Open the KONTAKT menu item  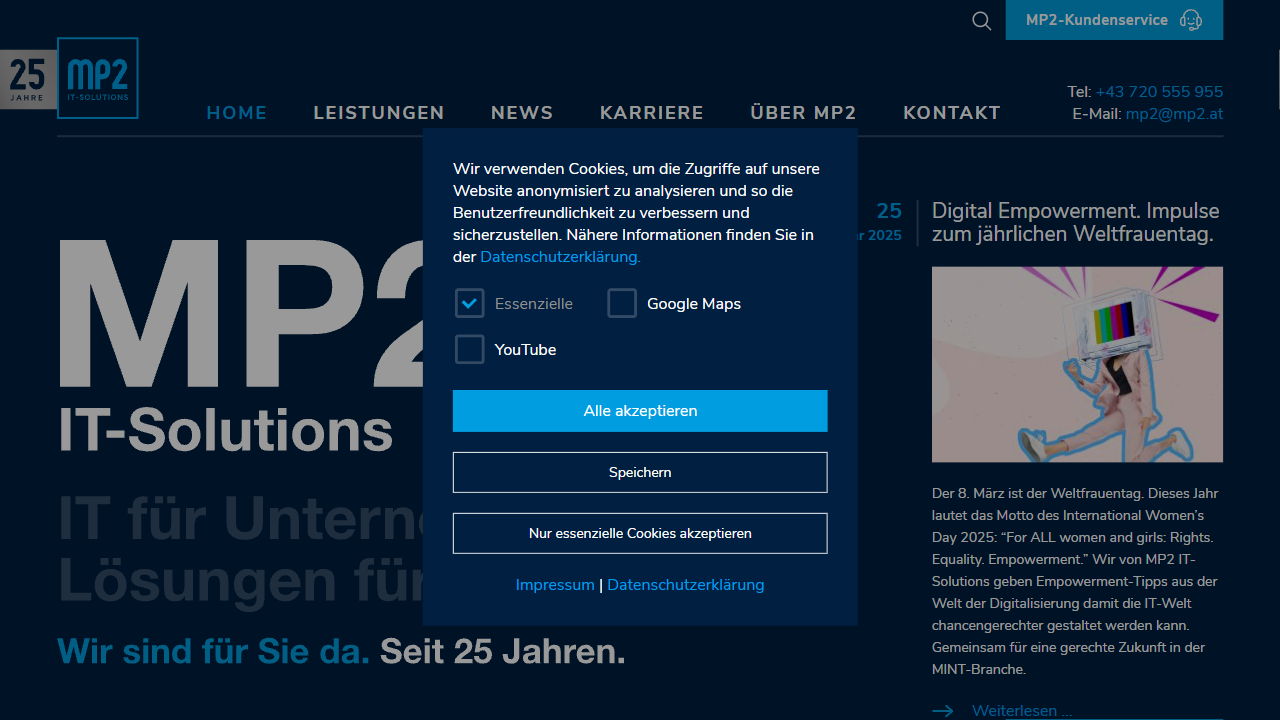click(x=952, y=113)
